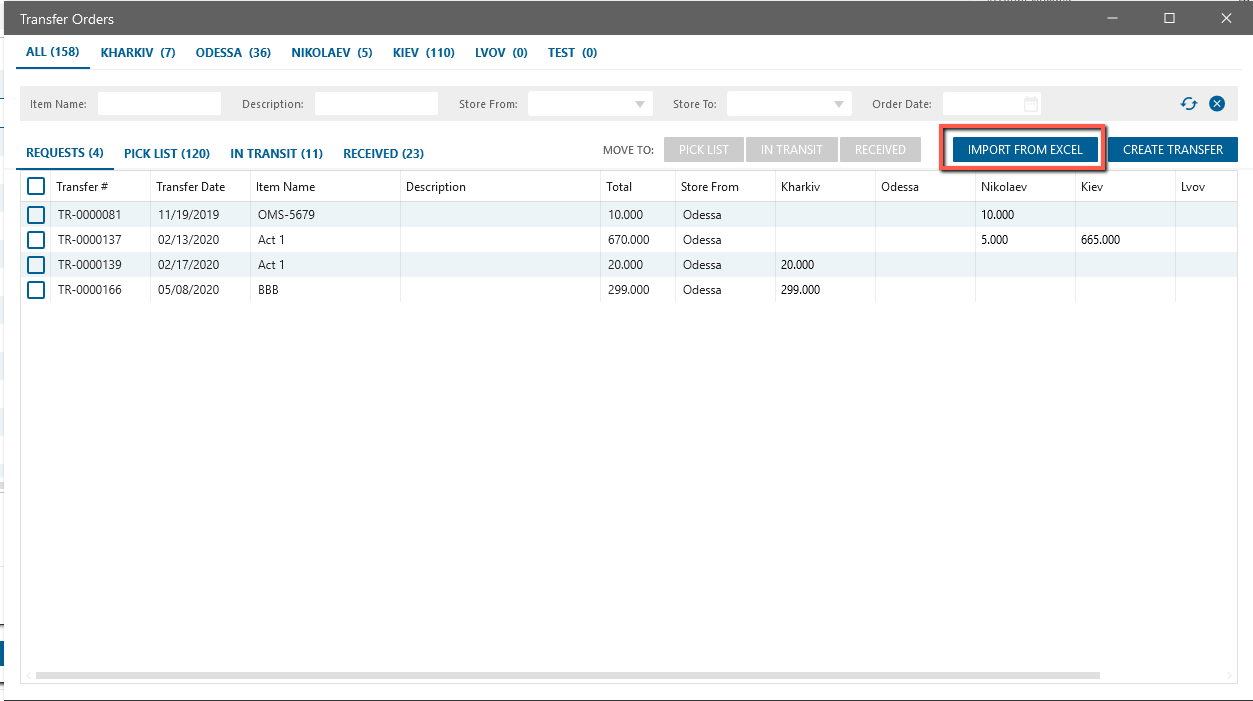Click the Move To IN TRANSIT button
The image size is (1253, 701).
click(x=792, y=150)
